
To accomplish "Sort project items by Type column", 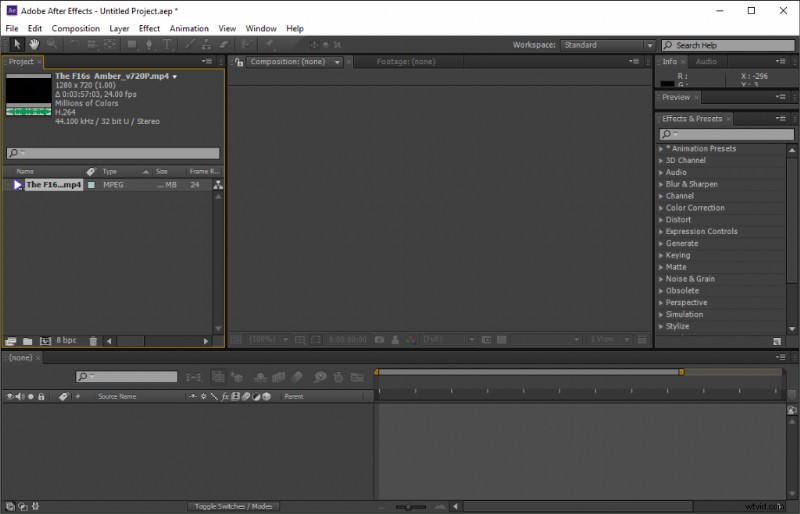I will click(110, 172).
